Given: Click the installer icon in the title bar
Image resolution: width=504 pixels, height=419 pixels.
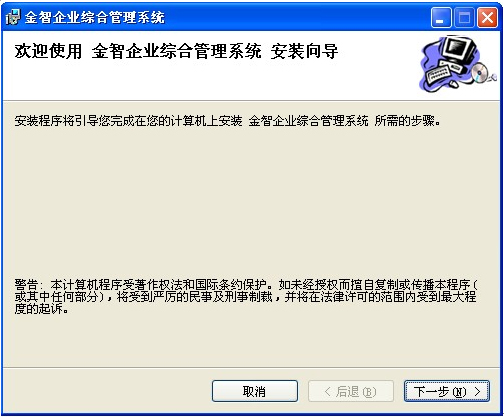Looking at the screenshot, I should pyautogui.click(x=13, y=17).
